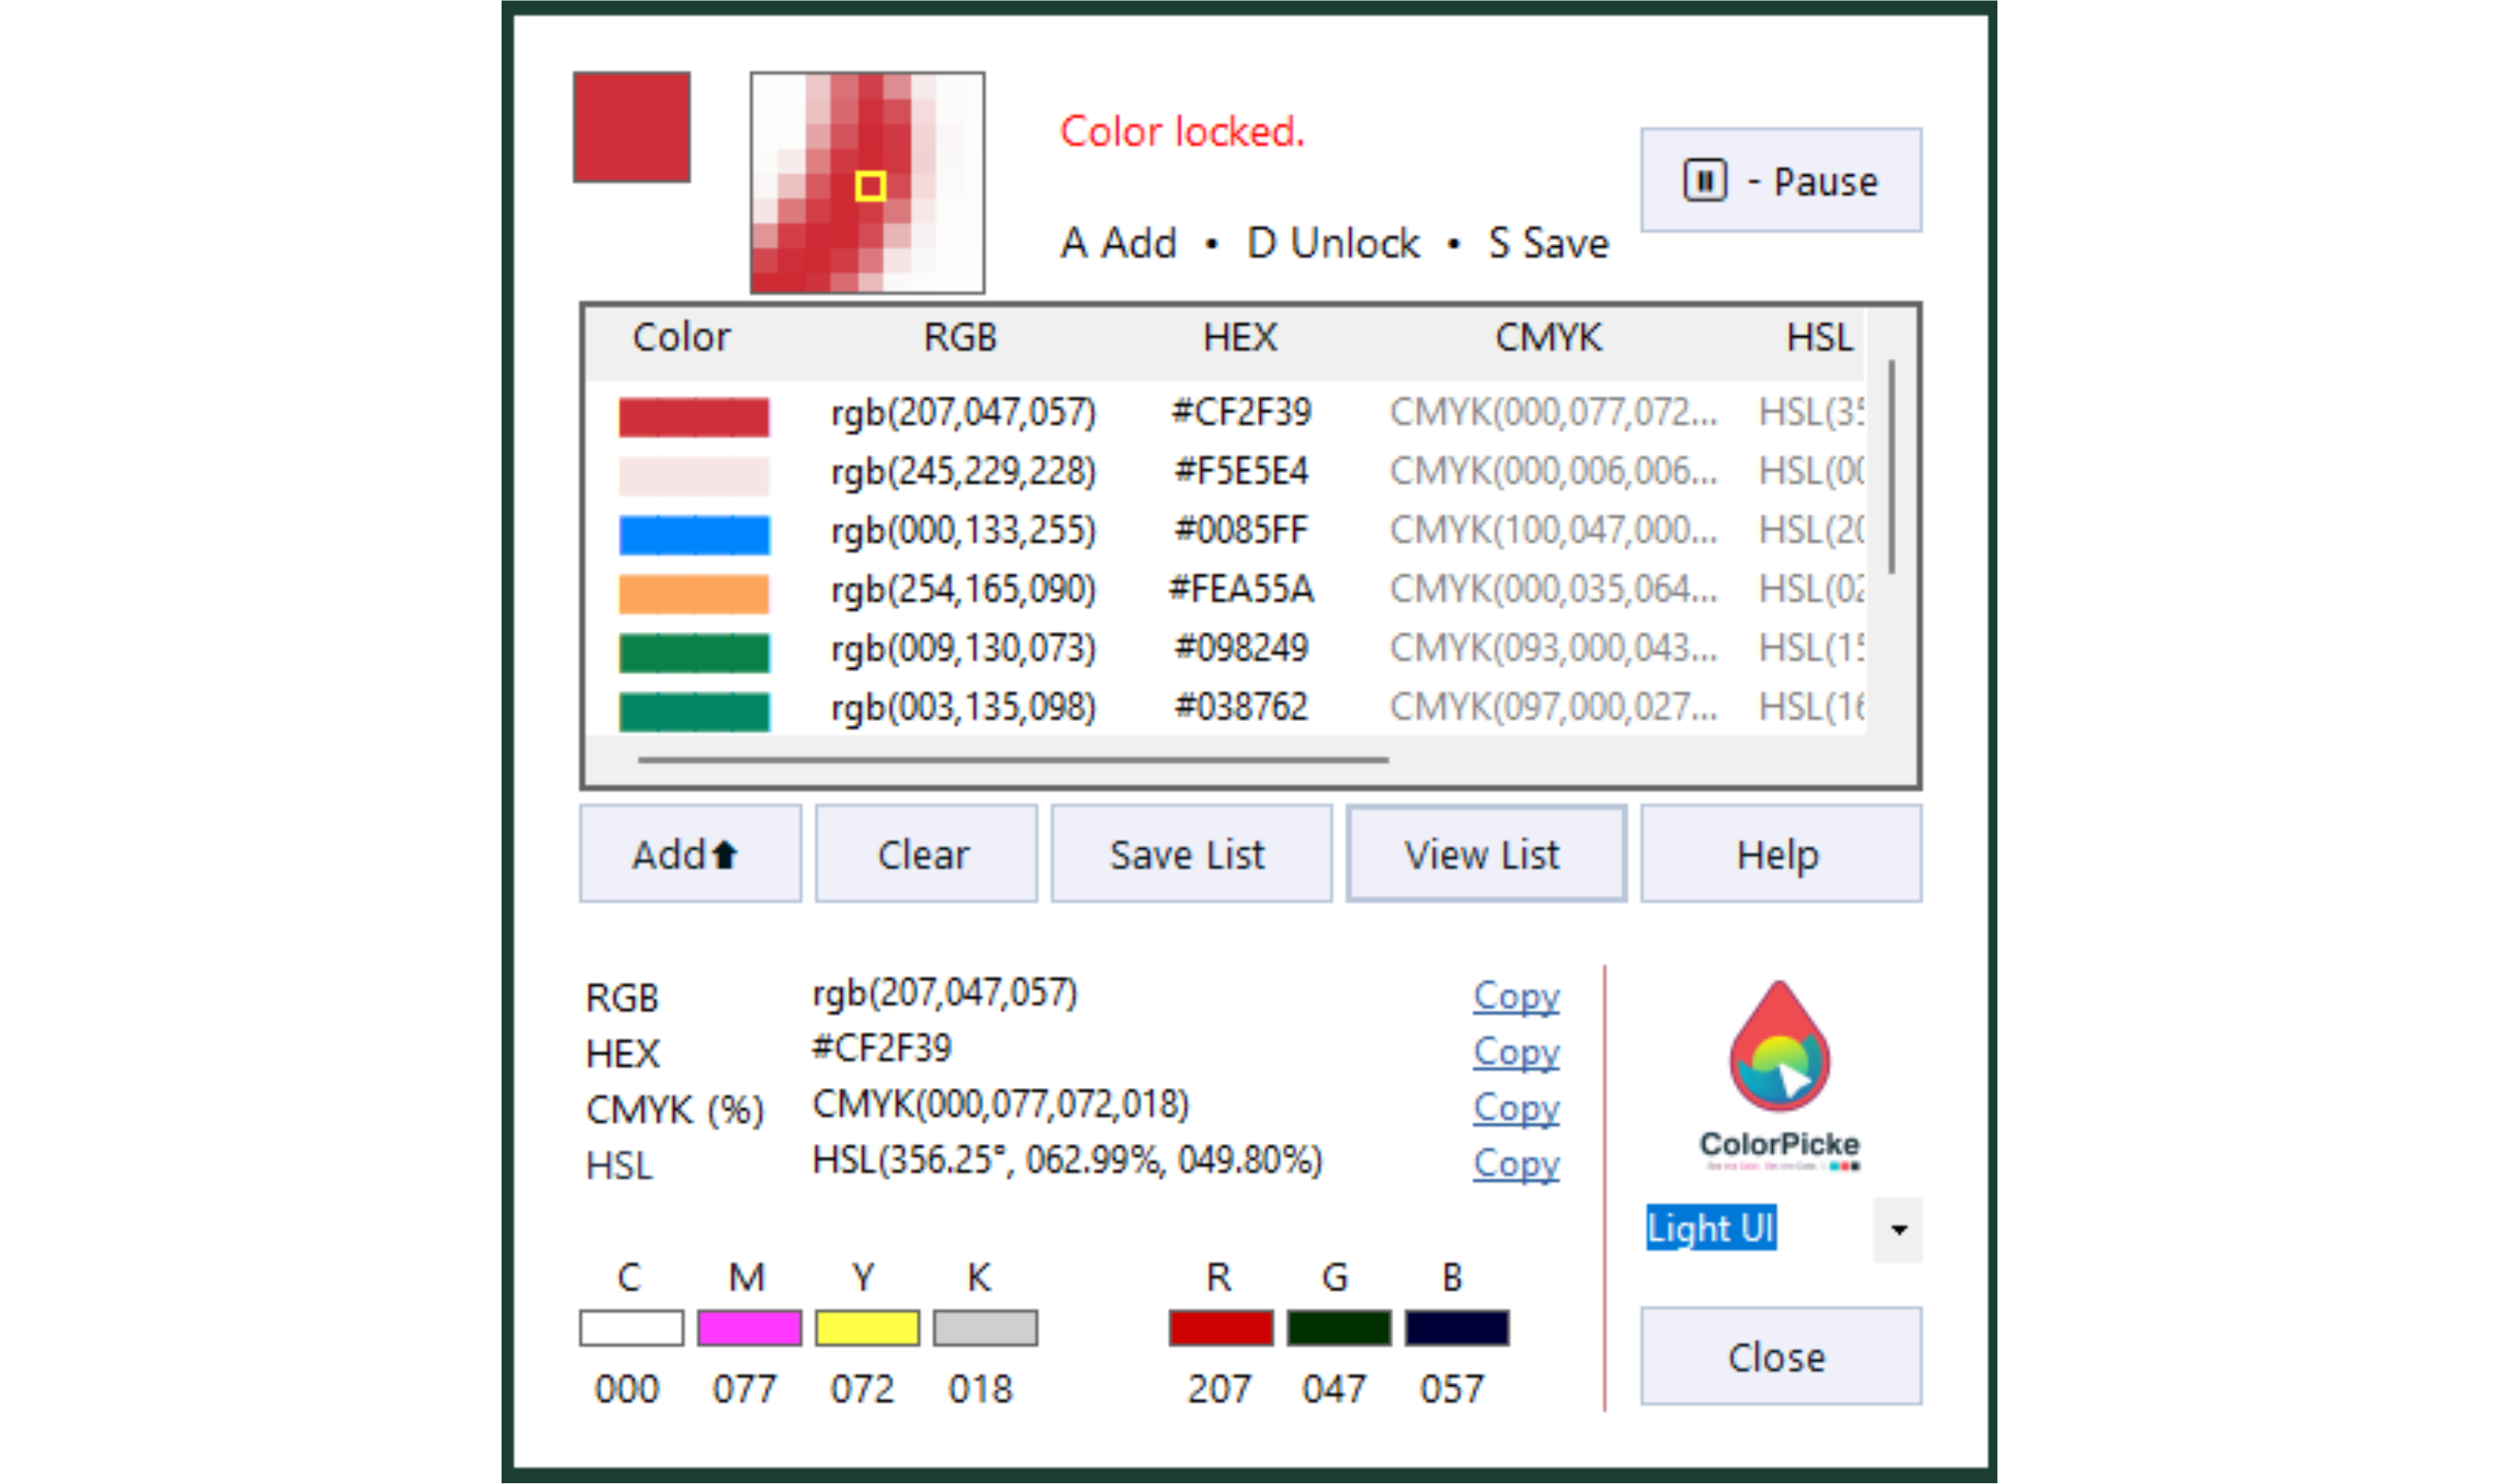Open the View List button
2499x1484 pixels.
point(1485,854)
